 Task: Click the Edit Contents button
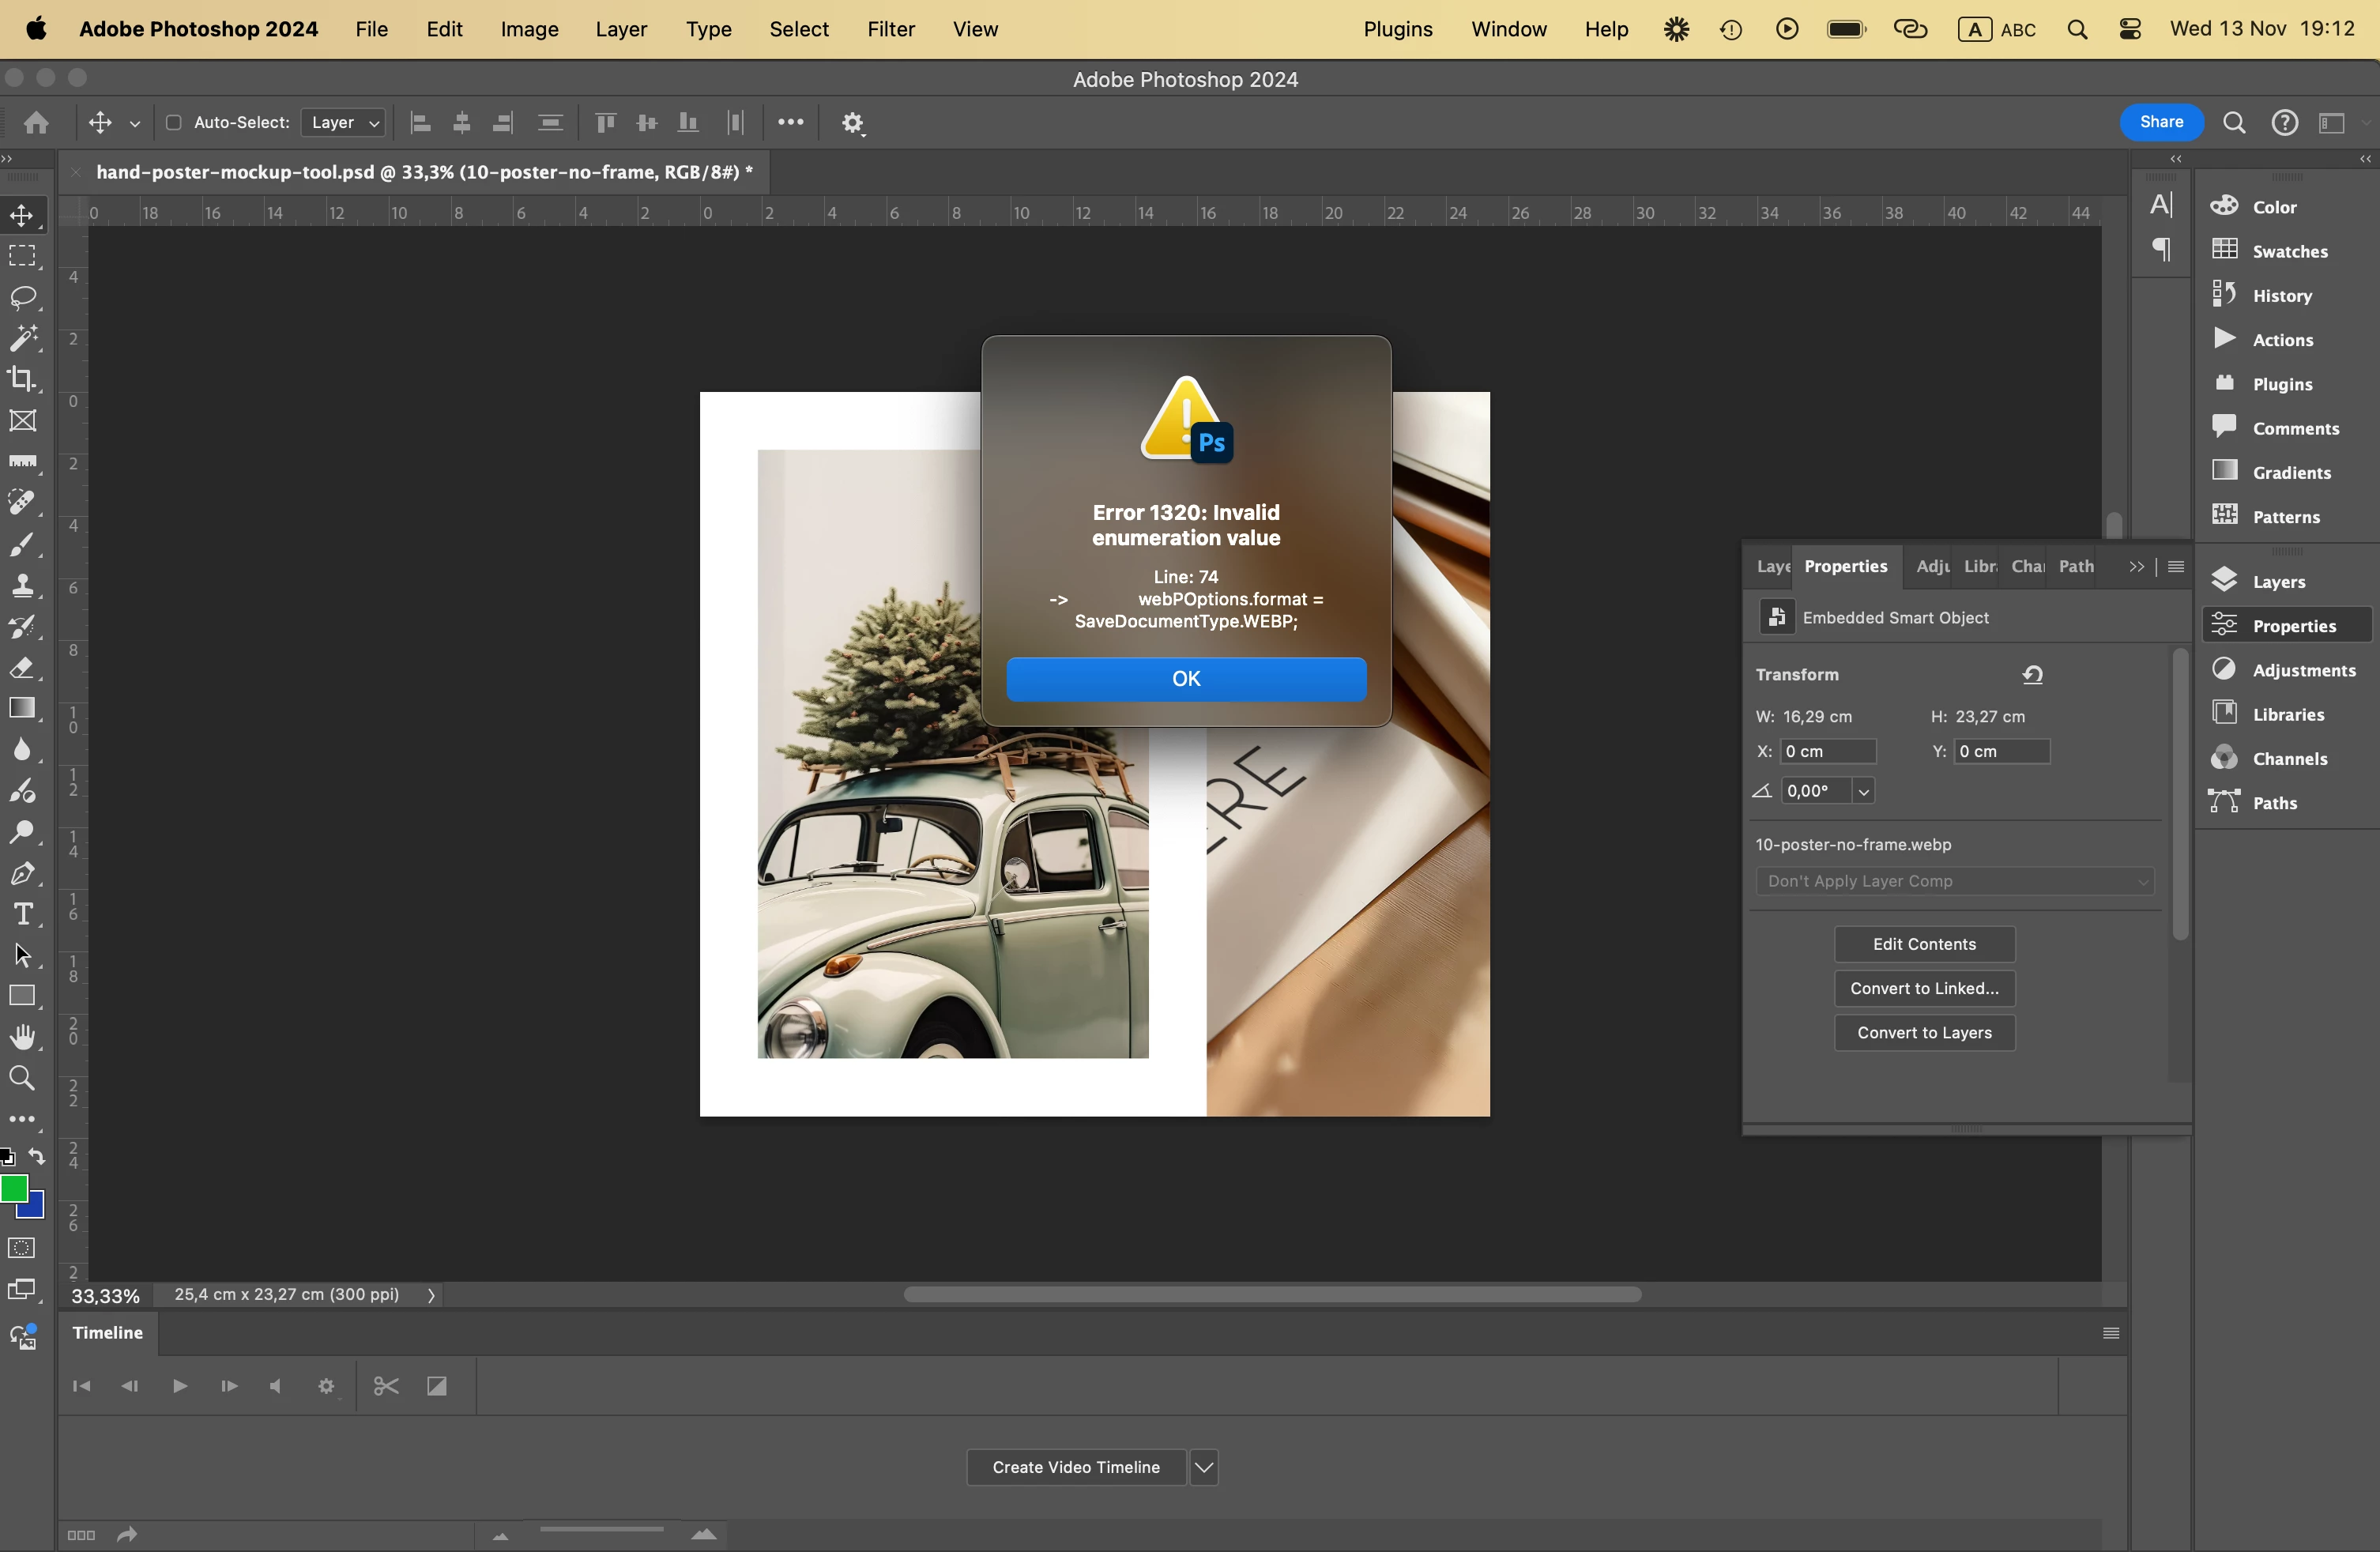(1924, 944)
